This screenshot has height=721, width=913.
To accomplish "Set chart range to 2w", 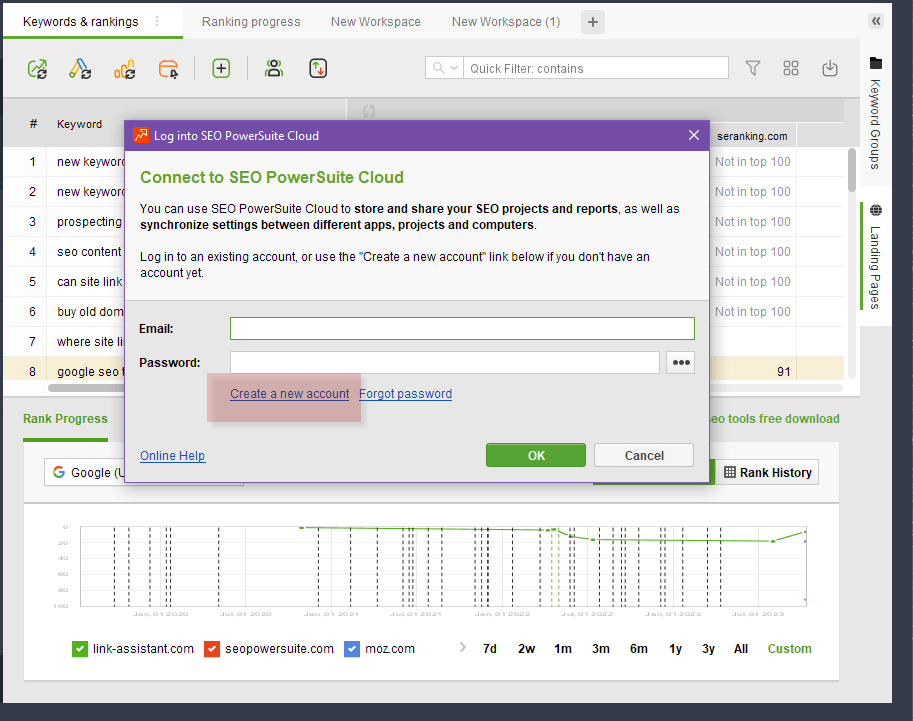I will (526, 649).
